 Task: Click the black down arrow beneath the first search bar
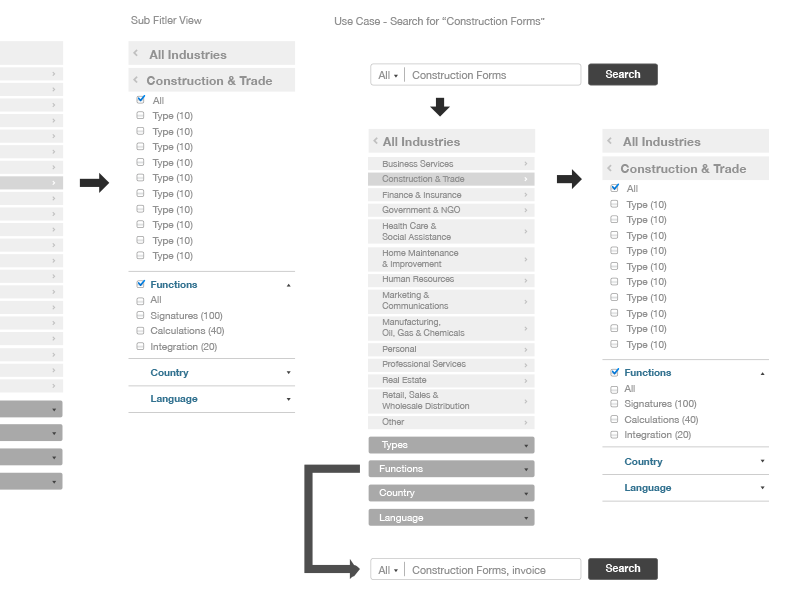click(439, 106)
